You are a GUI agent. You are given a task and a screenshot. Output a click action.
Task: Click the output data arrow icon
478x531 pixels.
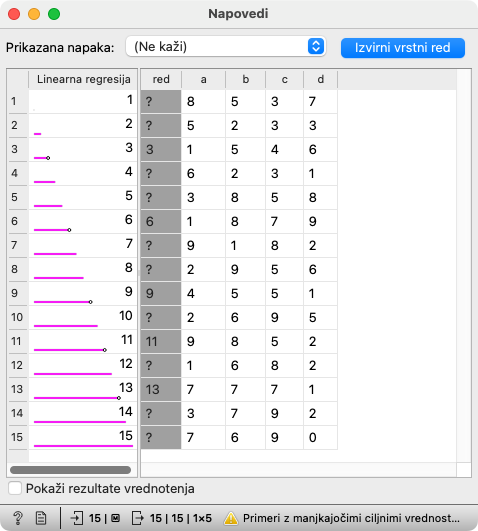click(138, 518)
